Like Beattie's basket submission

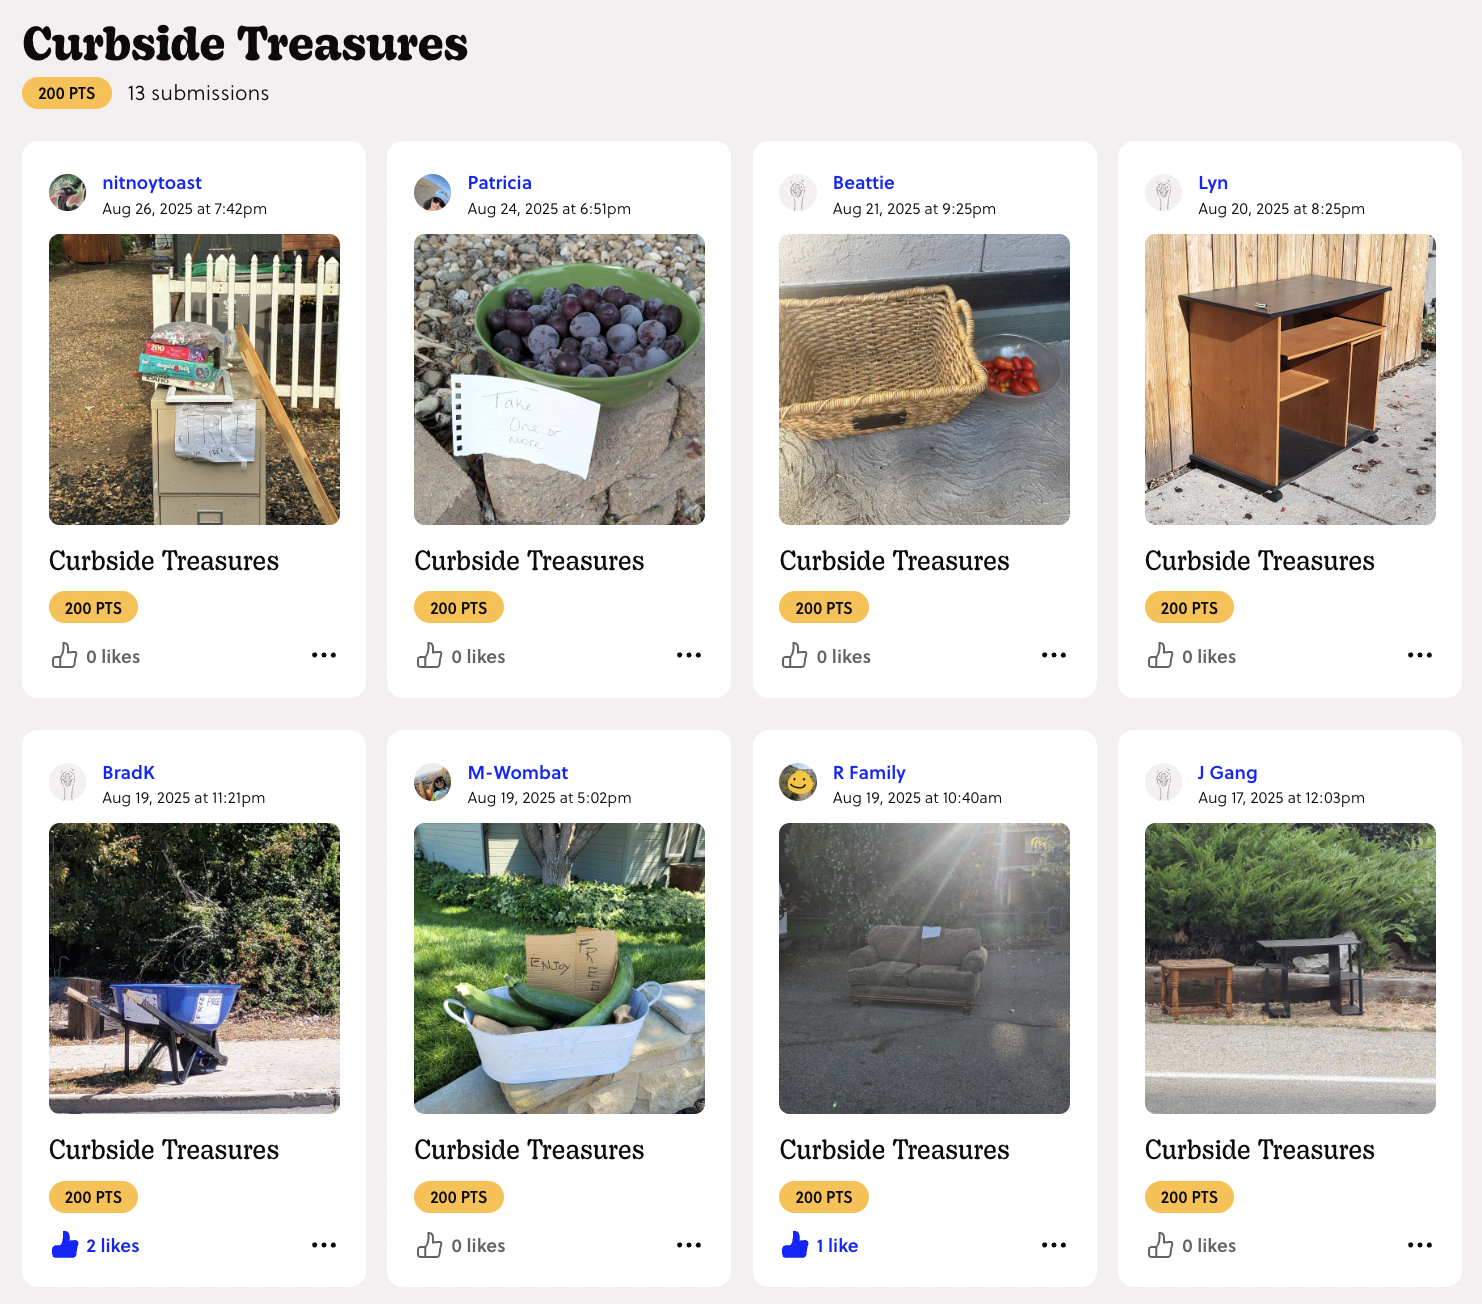pos(795,656)
